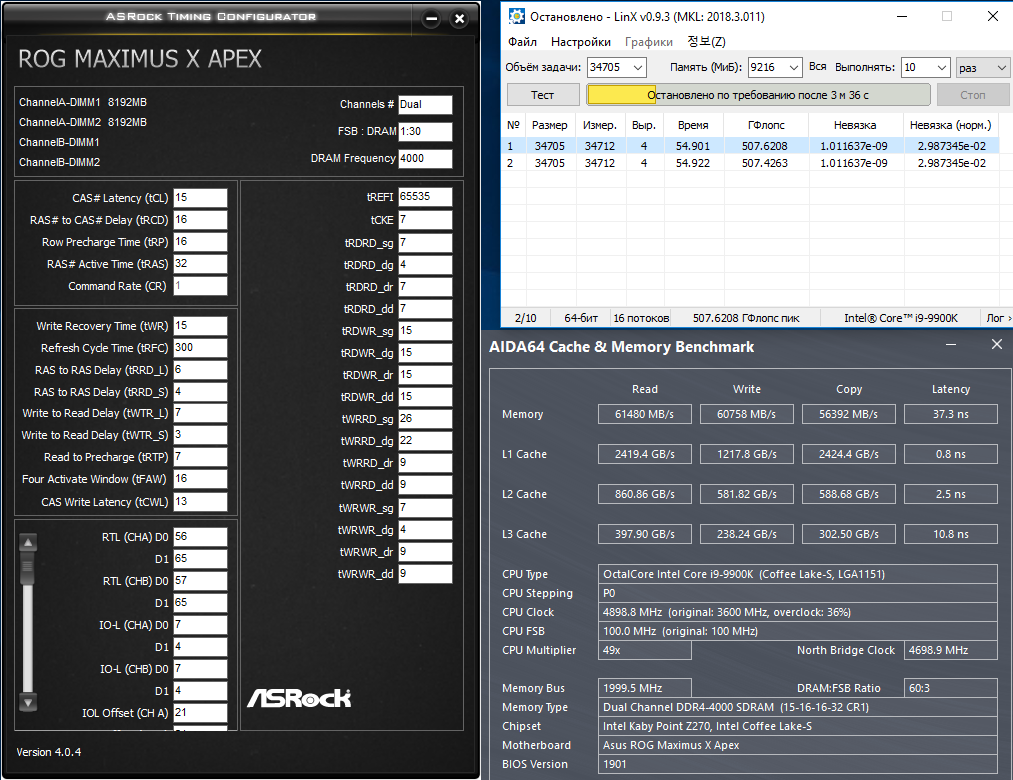Click the Размер column header
The height and width of the screenshot is (780, 1013).
click(x=549, y=125)
